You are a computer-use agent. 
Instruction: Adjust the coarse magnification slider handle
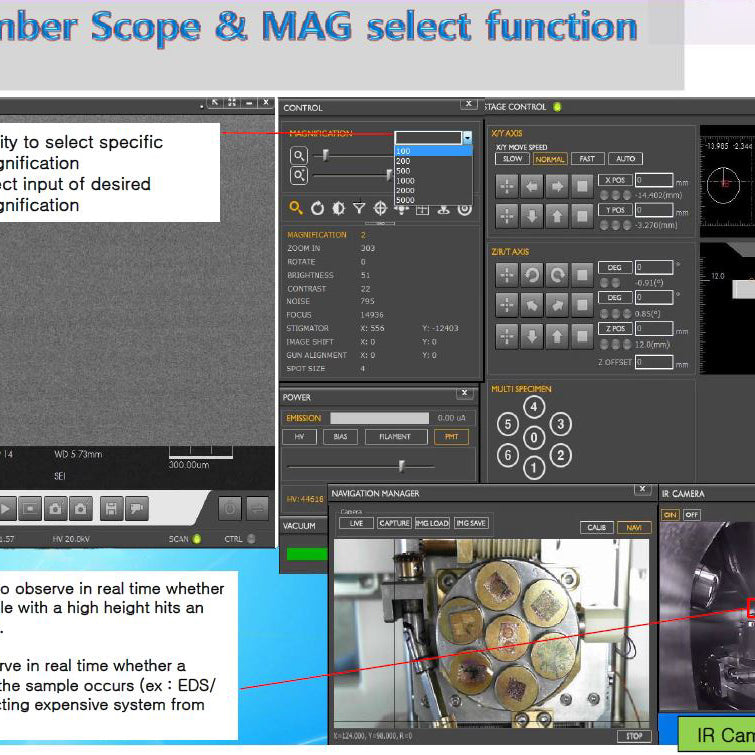(x=325, y=155)
